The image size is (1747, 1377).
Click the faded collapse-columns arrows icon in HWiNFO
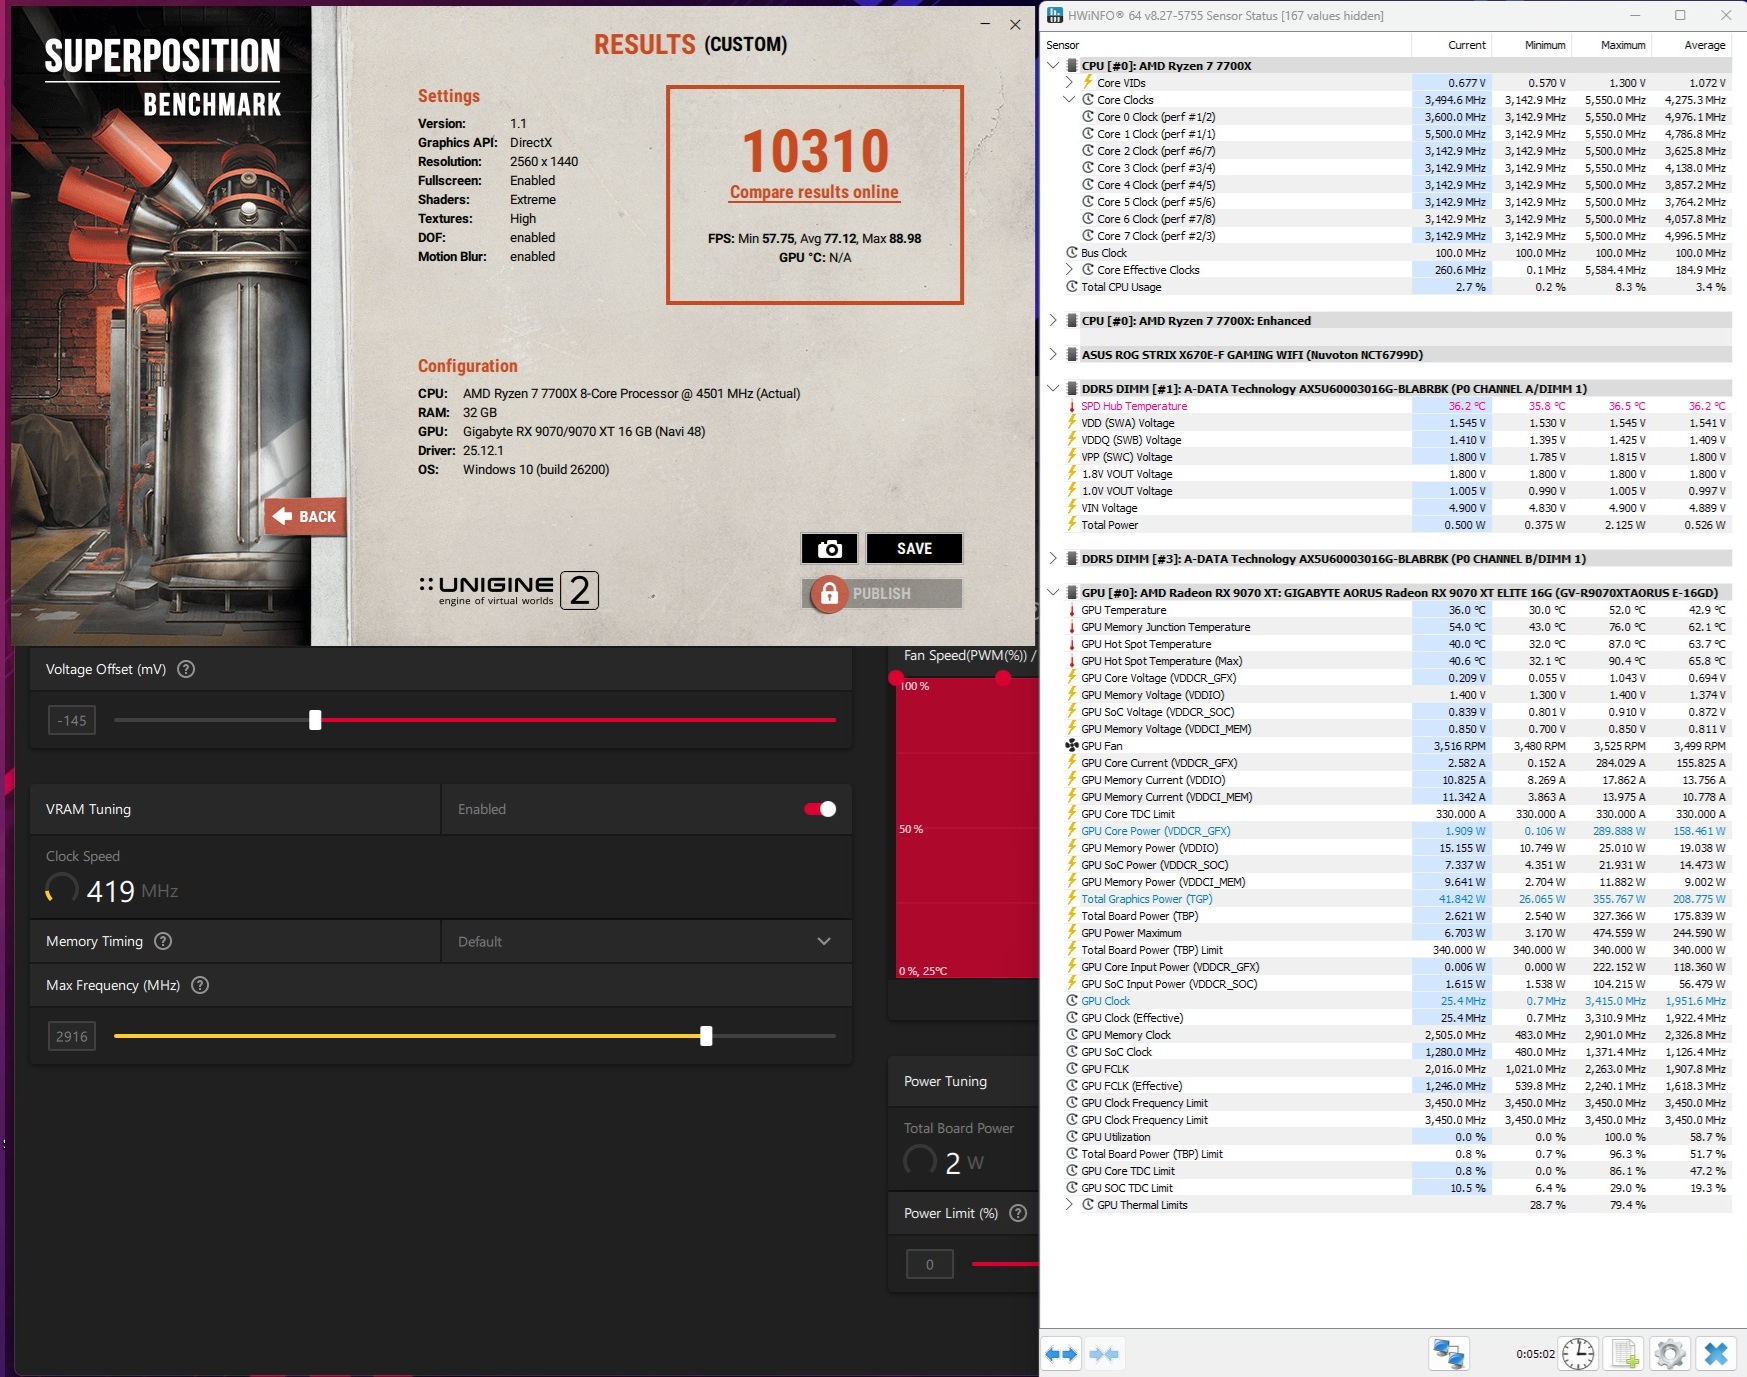(1104, 1354)
